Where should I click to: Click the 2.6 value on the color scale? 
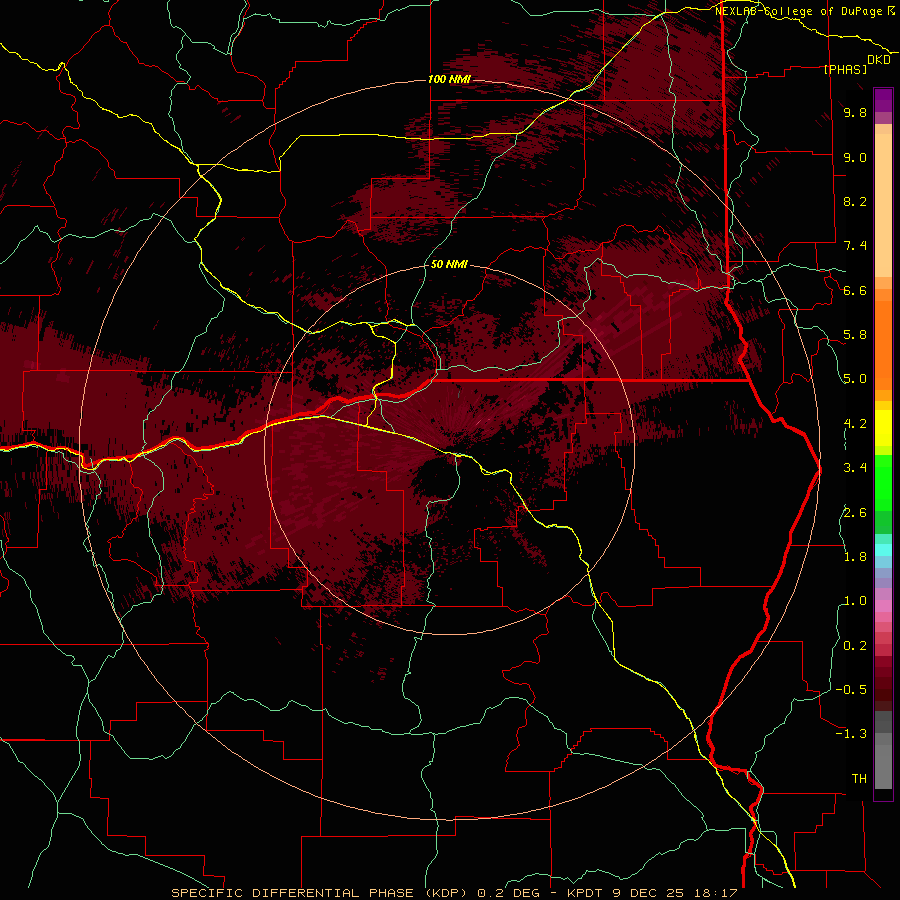click(x=855, y=513)
